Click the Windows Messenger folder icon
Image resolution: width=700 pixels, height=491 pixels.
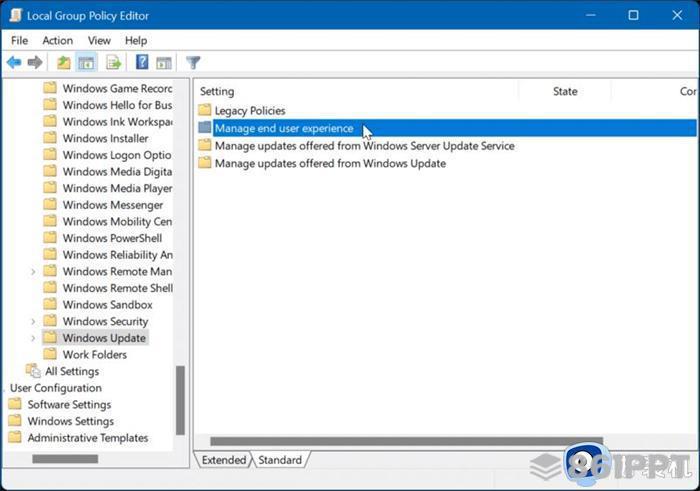(x=50, y=204)
